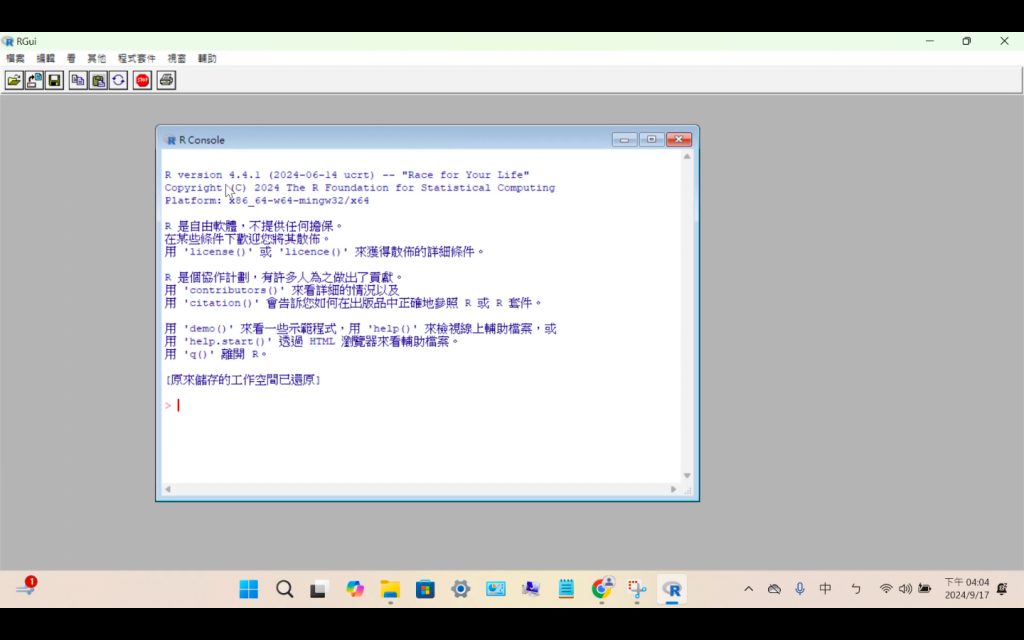The image size is (1024, 640).
Task: Toggle the 中 input method indicator
Action: [x=825, y=589]
